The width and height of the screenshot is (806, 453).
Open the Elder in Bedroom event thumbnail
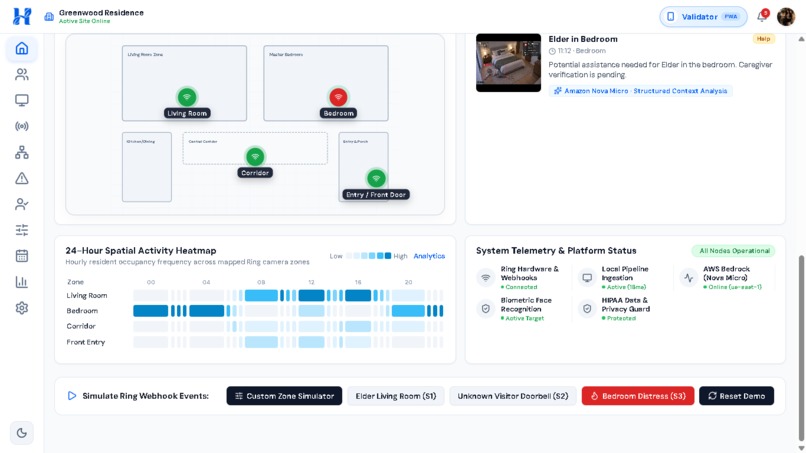[508, 63]
